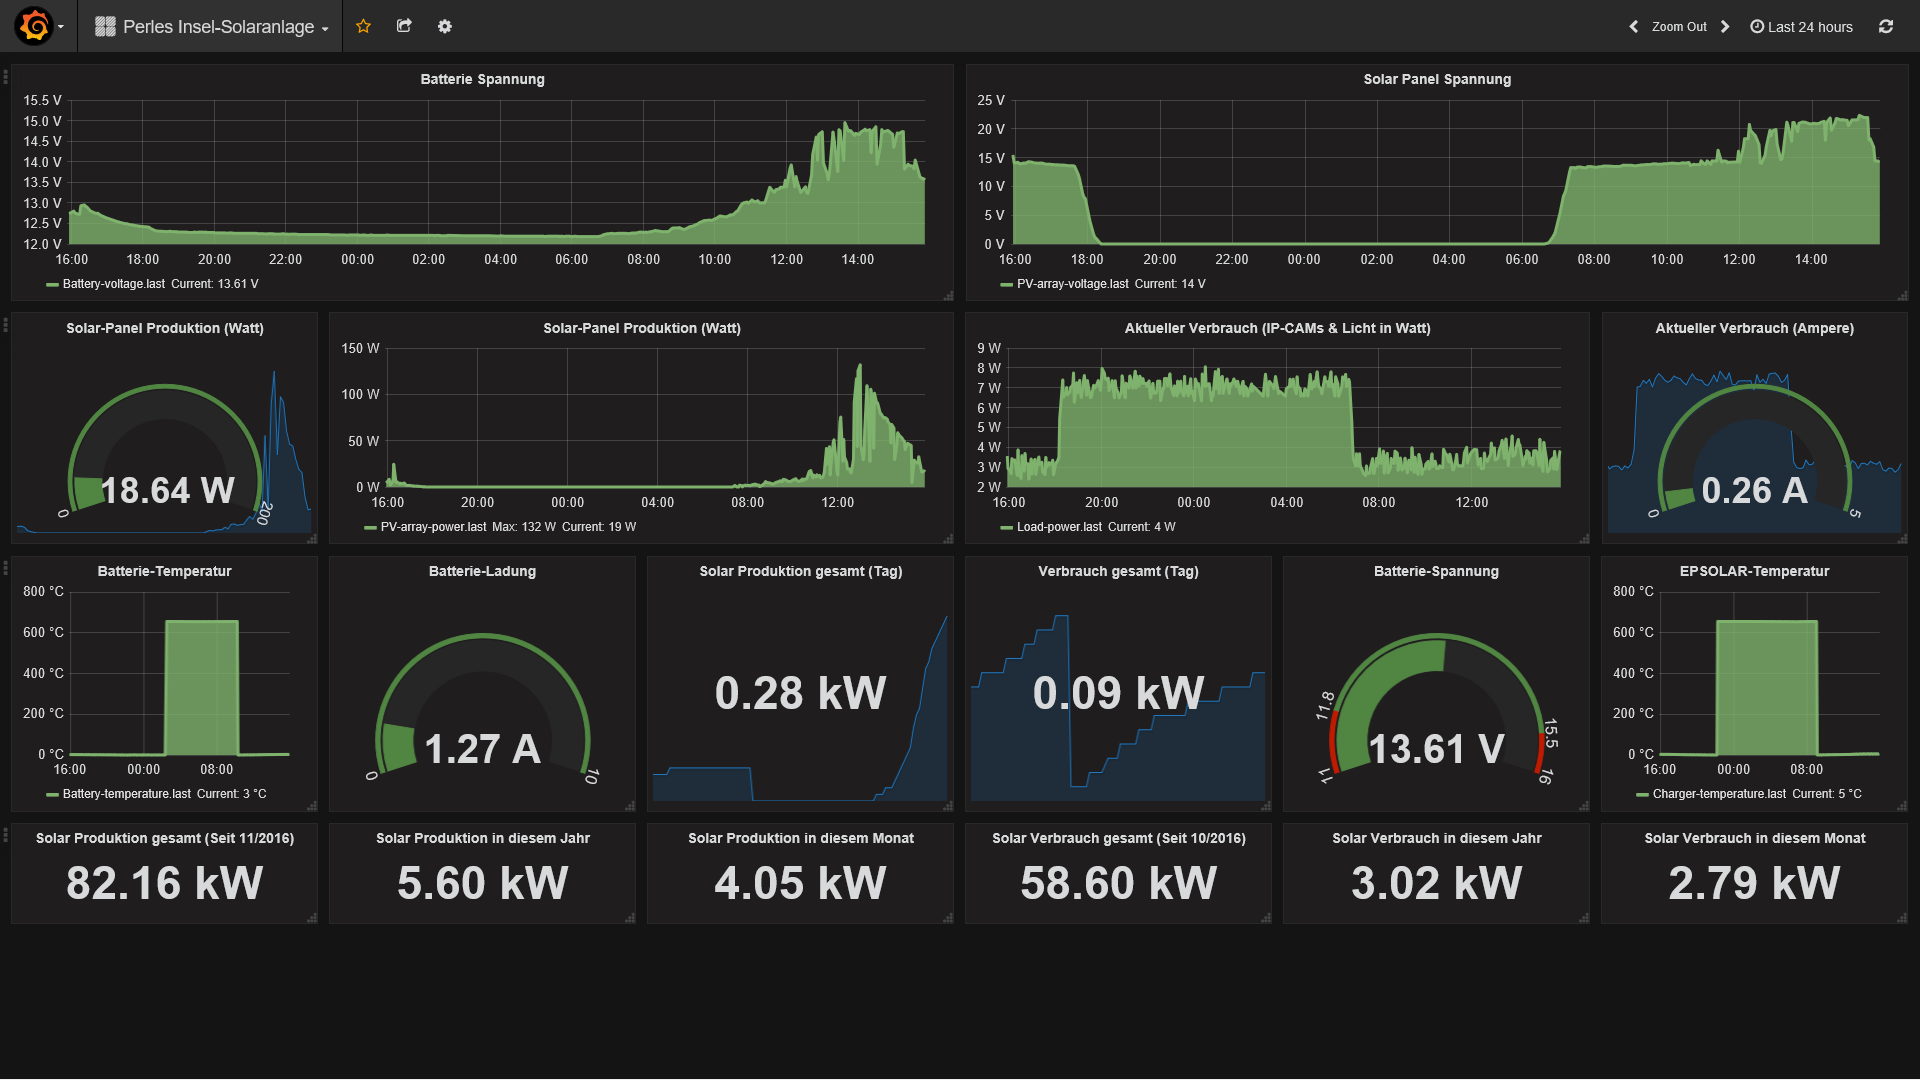Open the Grafana logo main menu
The height and width of the screenshot is (1080, 1920).
(35, 26)
